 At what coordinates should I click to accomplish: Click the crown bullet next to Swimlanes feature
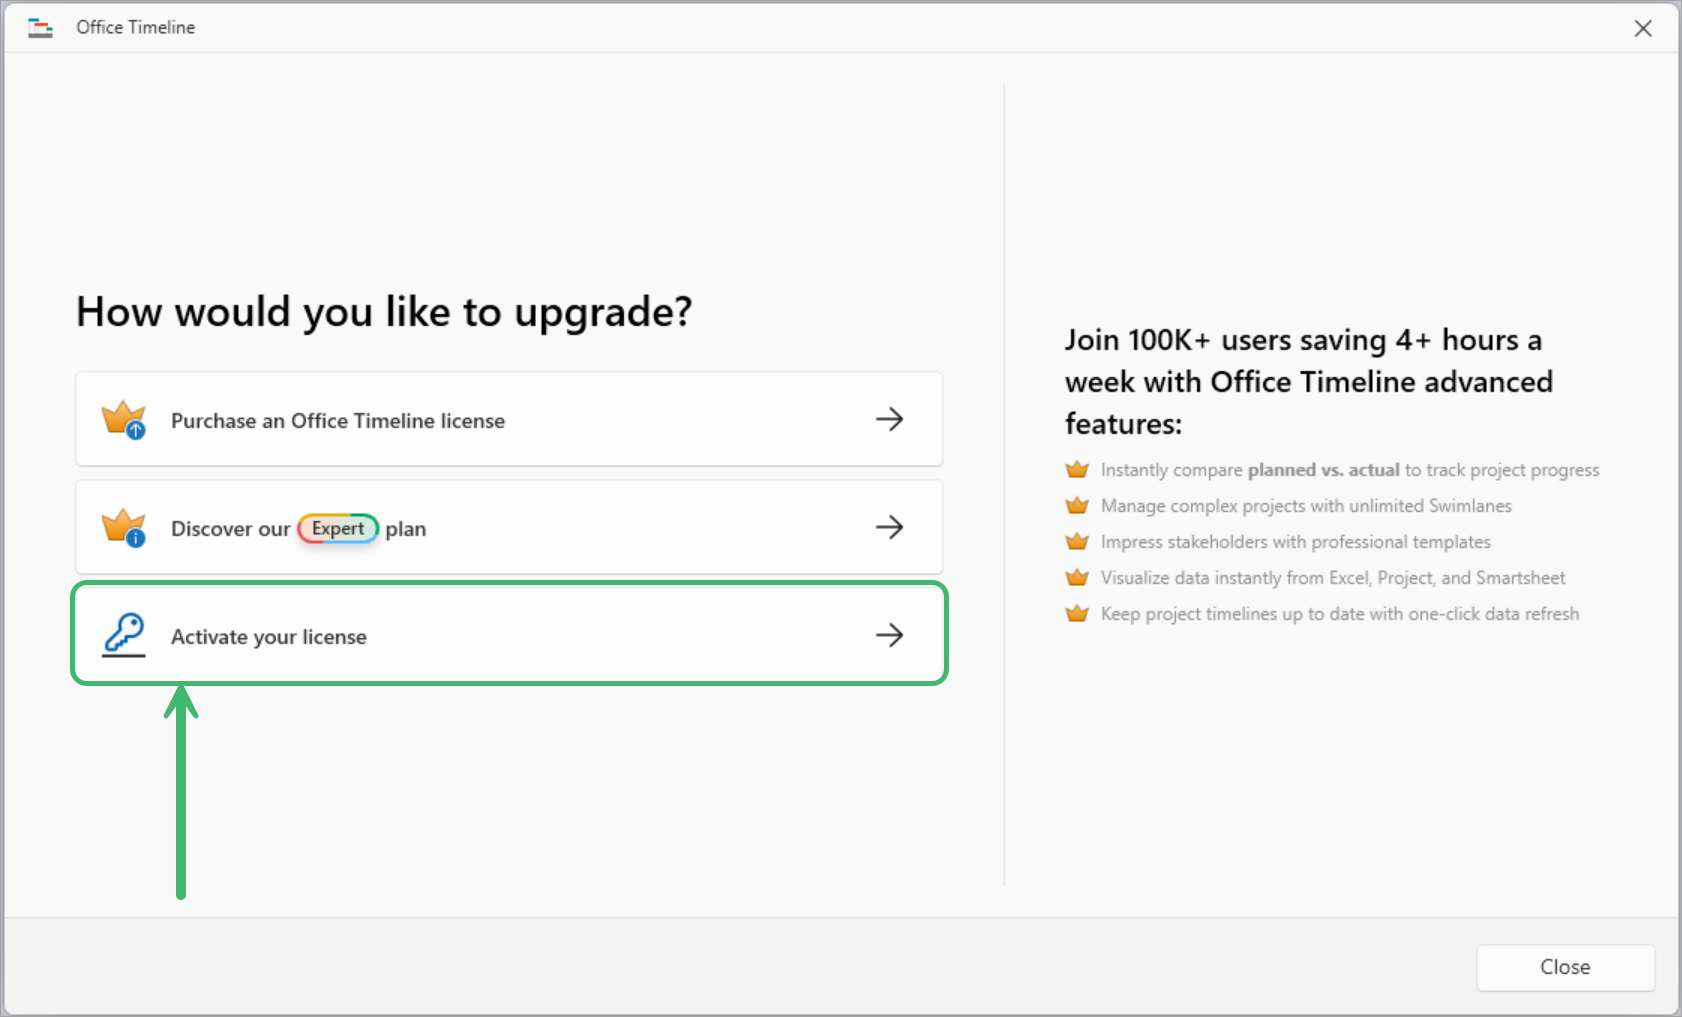[1077, 505]
